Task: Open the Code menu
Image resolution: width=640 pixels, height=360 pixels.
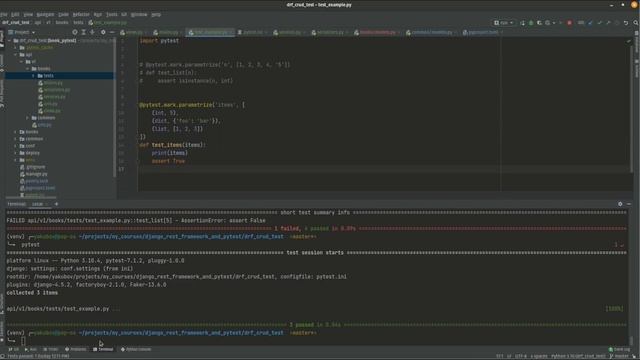Action: point(63,14)
